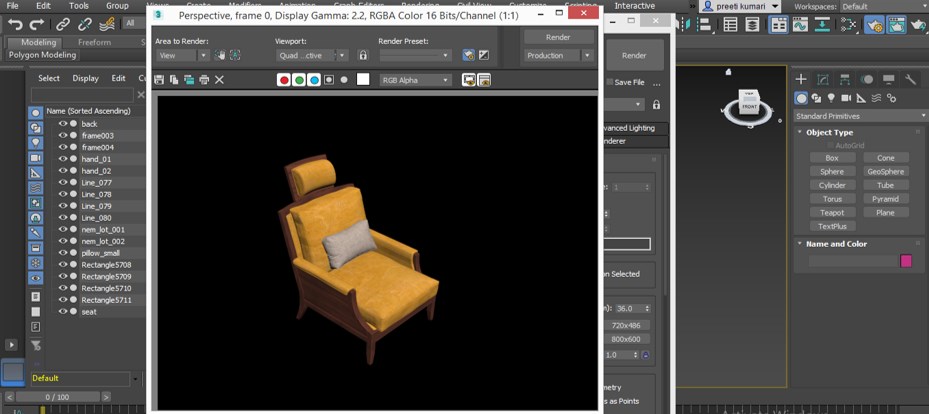Open Display menu in Scene Explorer
This screenshot has width=929, height=414.
coord(86,78)
